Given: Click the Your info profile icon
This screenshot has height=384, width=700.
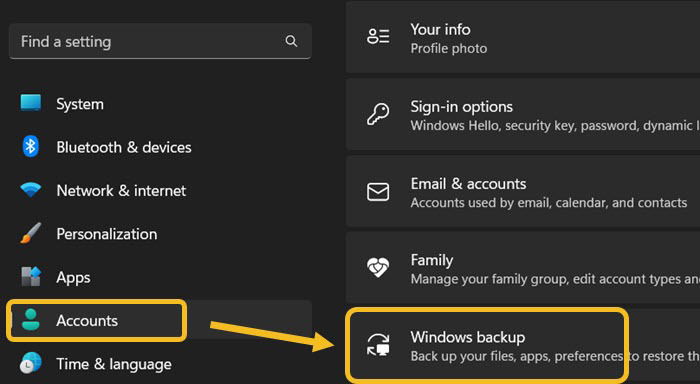Looking at the screenshot, I should click(x=378, y=37).
